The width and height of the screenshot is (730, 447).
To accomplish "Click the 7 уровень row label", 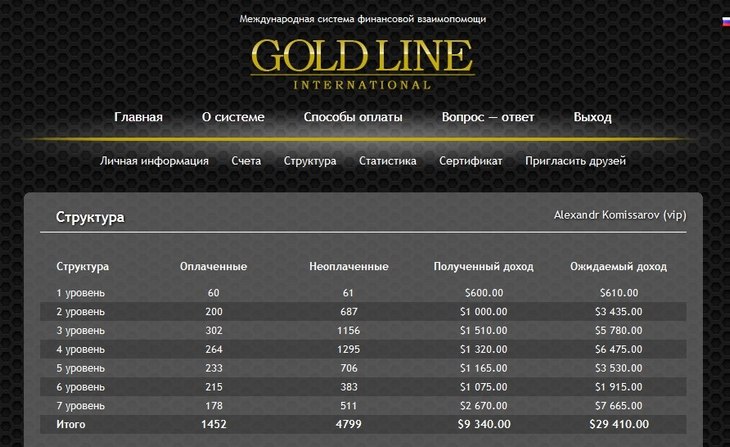I will (81, 406).
